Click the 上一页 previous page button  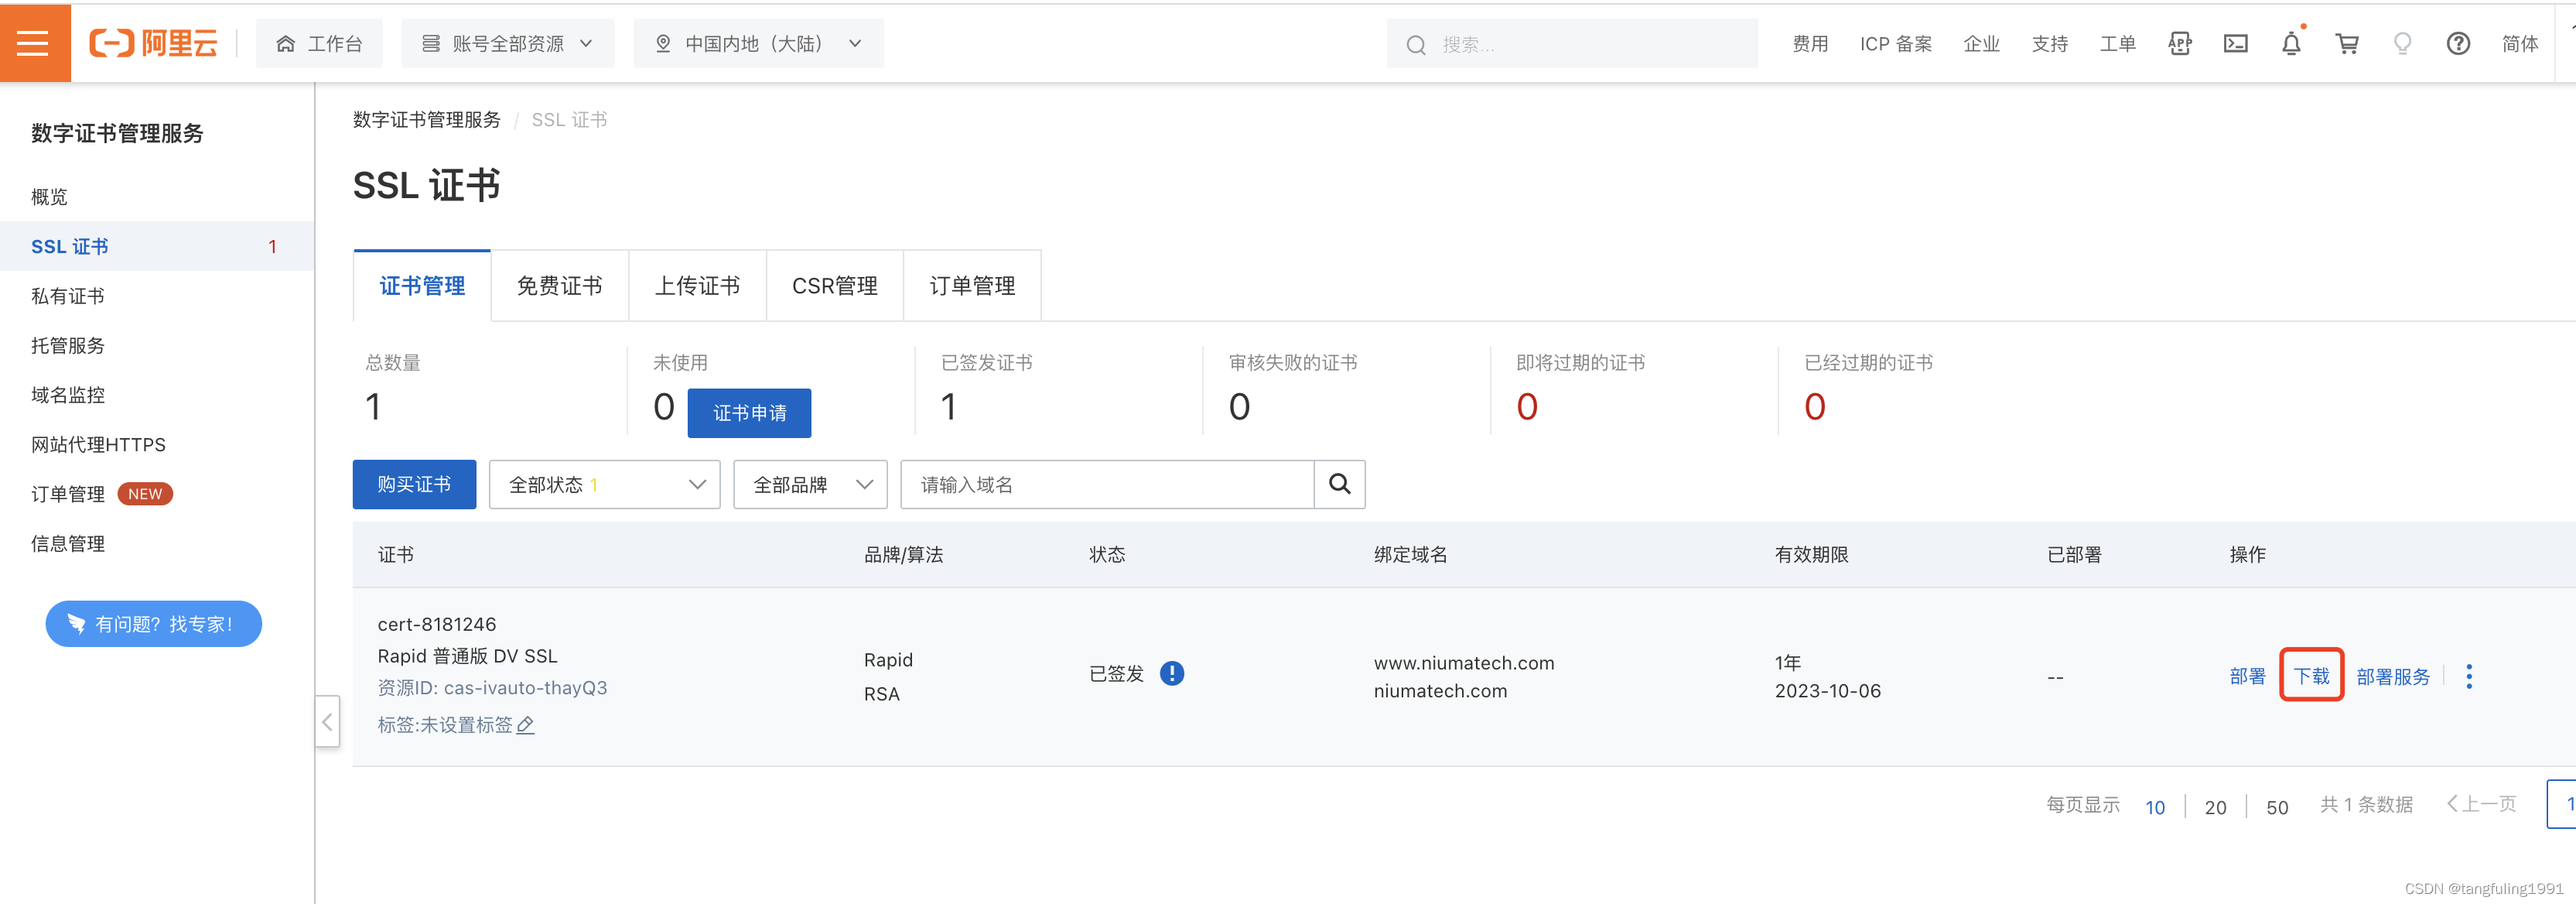(x=2481, y=804)
